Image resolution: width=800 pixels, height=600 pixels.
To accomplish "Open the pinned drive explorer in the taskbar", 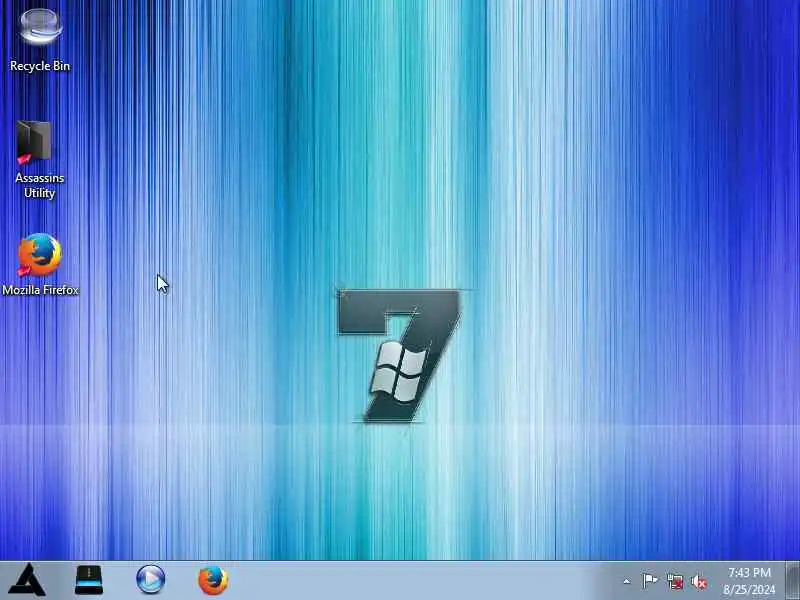I will [89, 580].
